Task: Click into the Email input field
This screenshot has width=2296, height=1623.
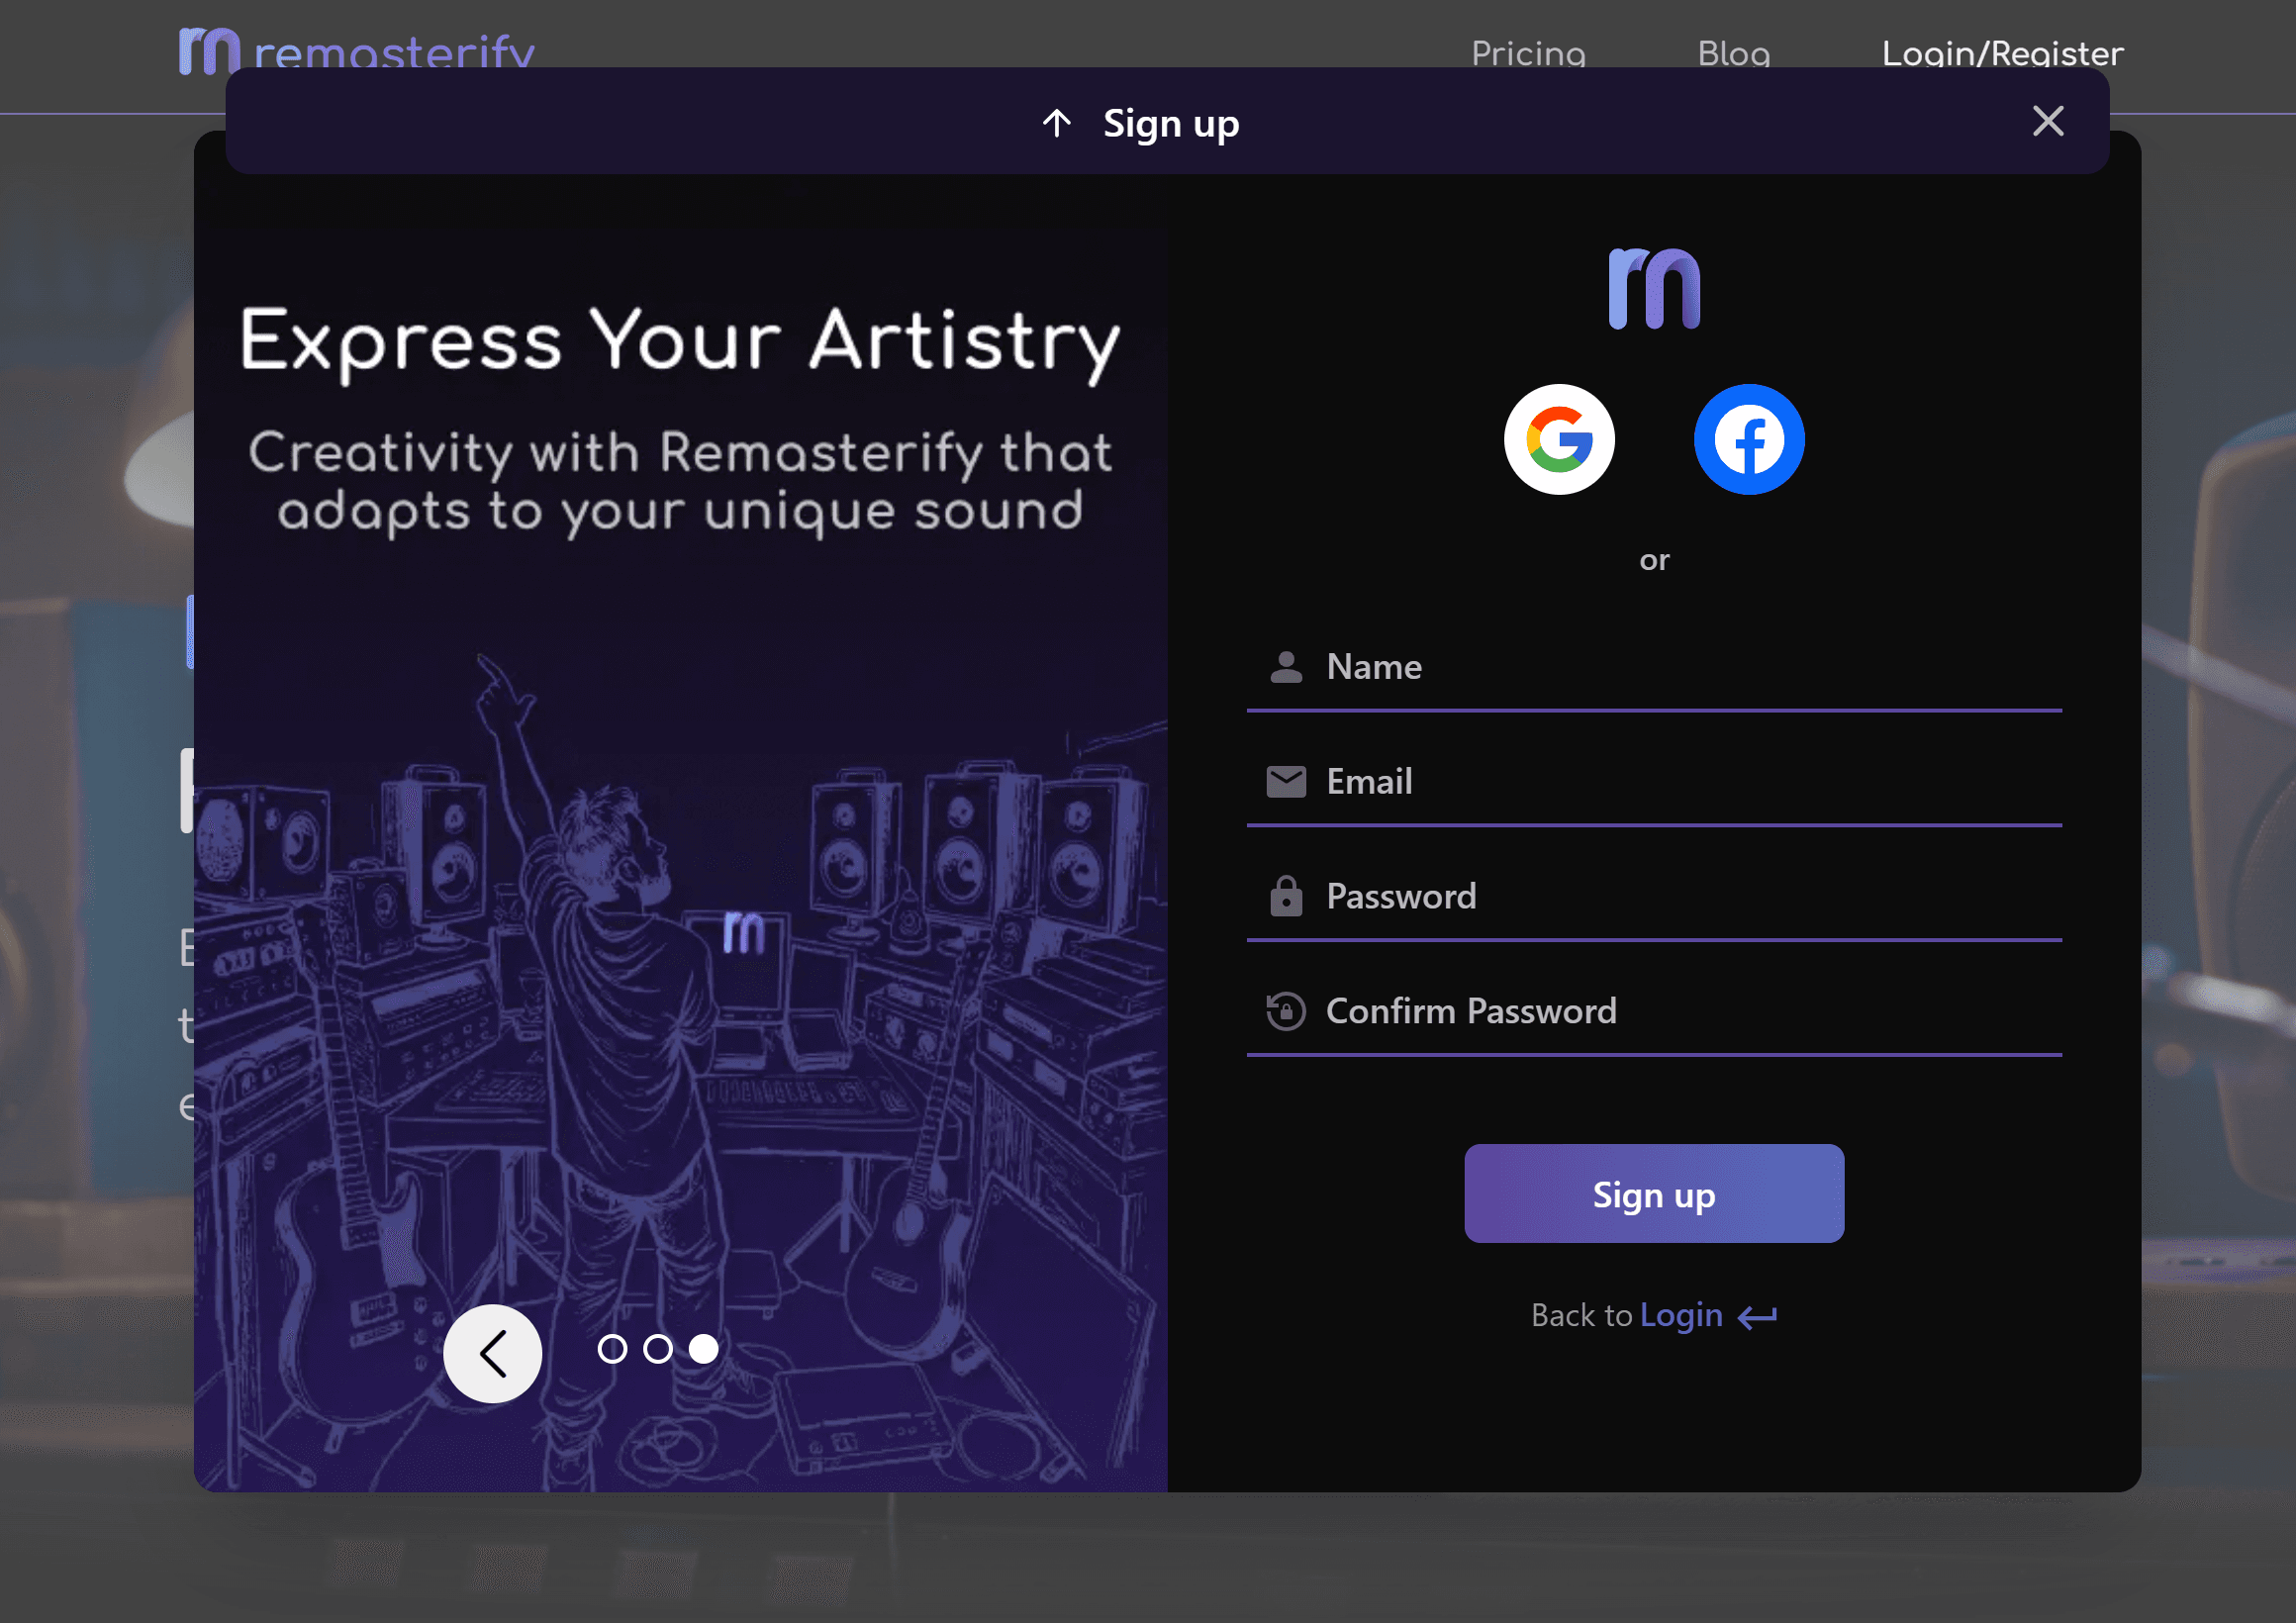Action: (x=1680, y=781)
